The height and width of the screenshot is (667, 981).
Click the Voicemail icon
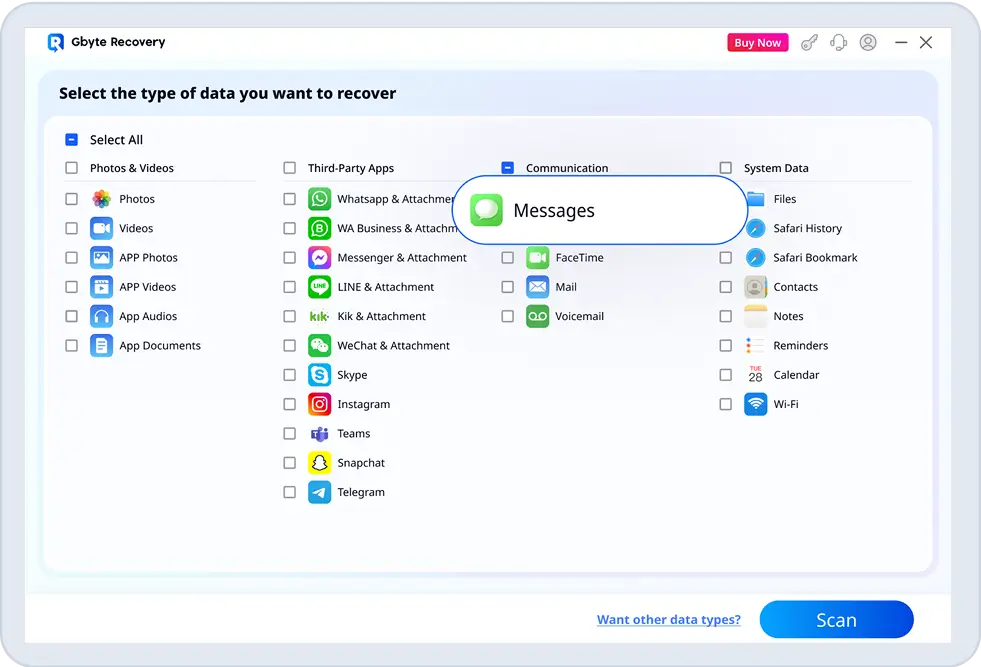[x=537, y=317]
